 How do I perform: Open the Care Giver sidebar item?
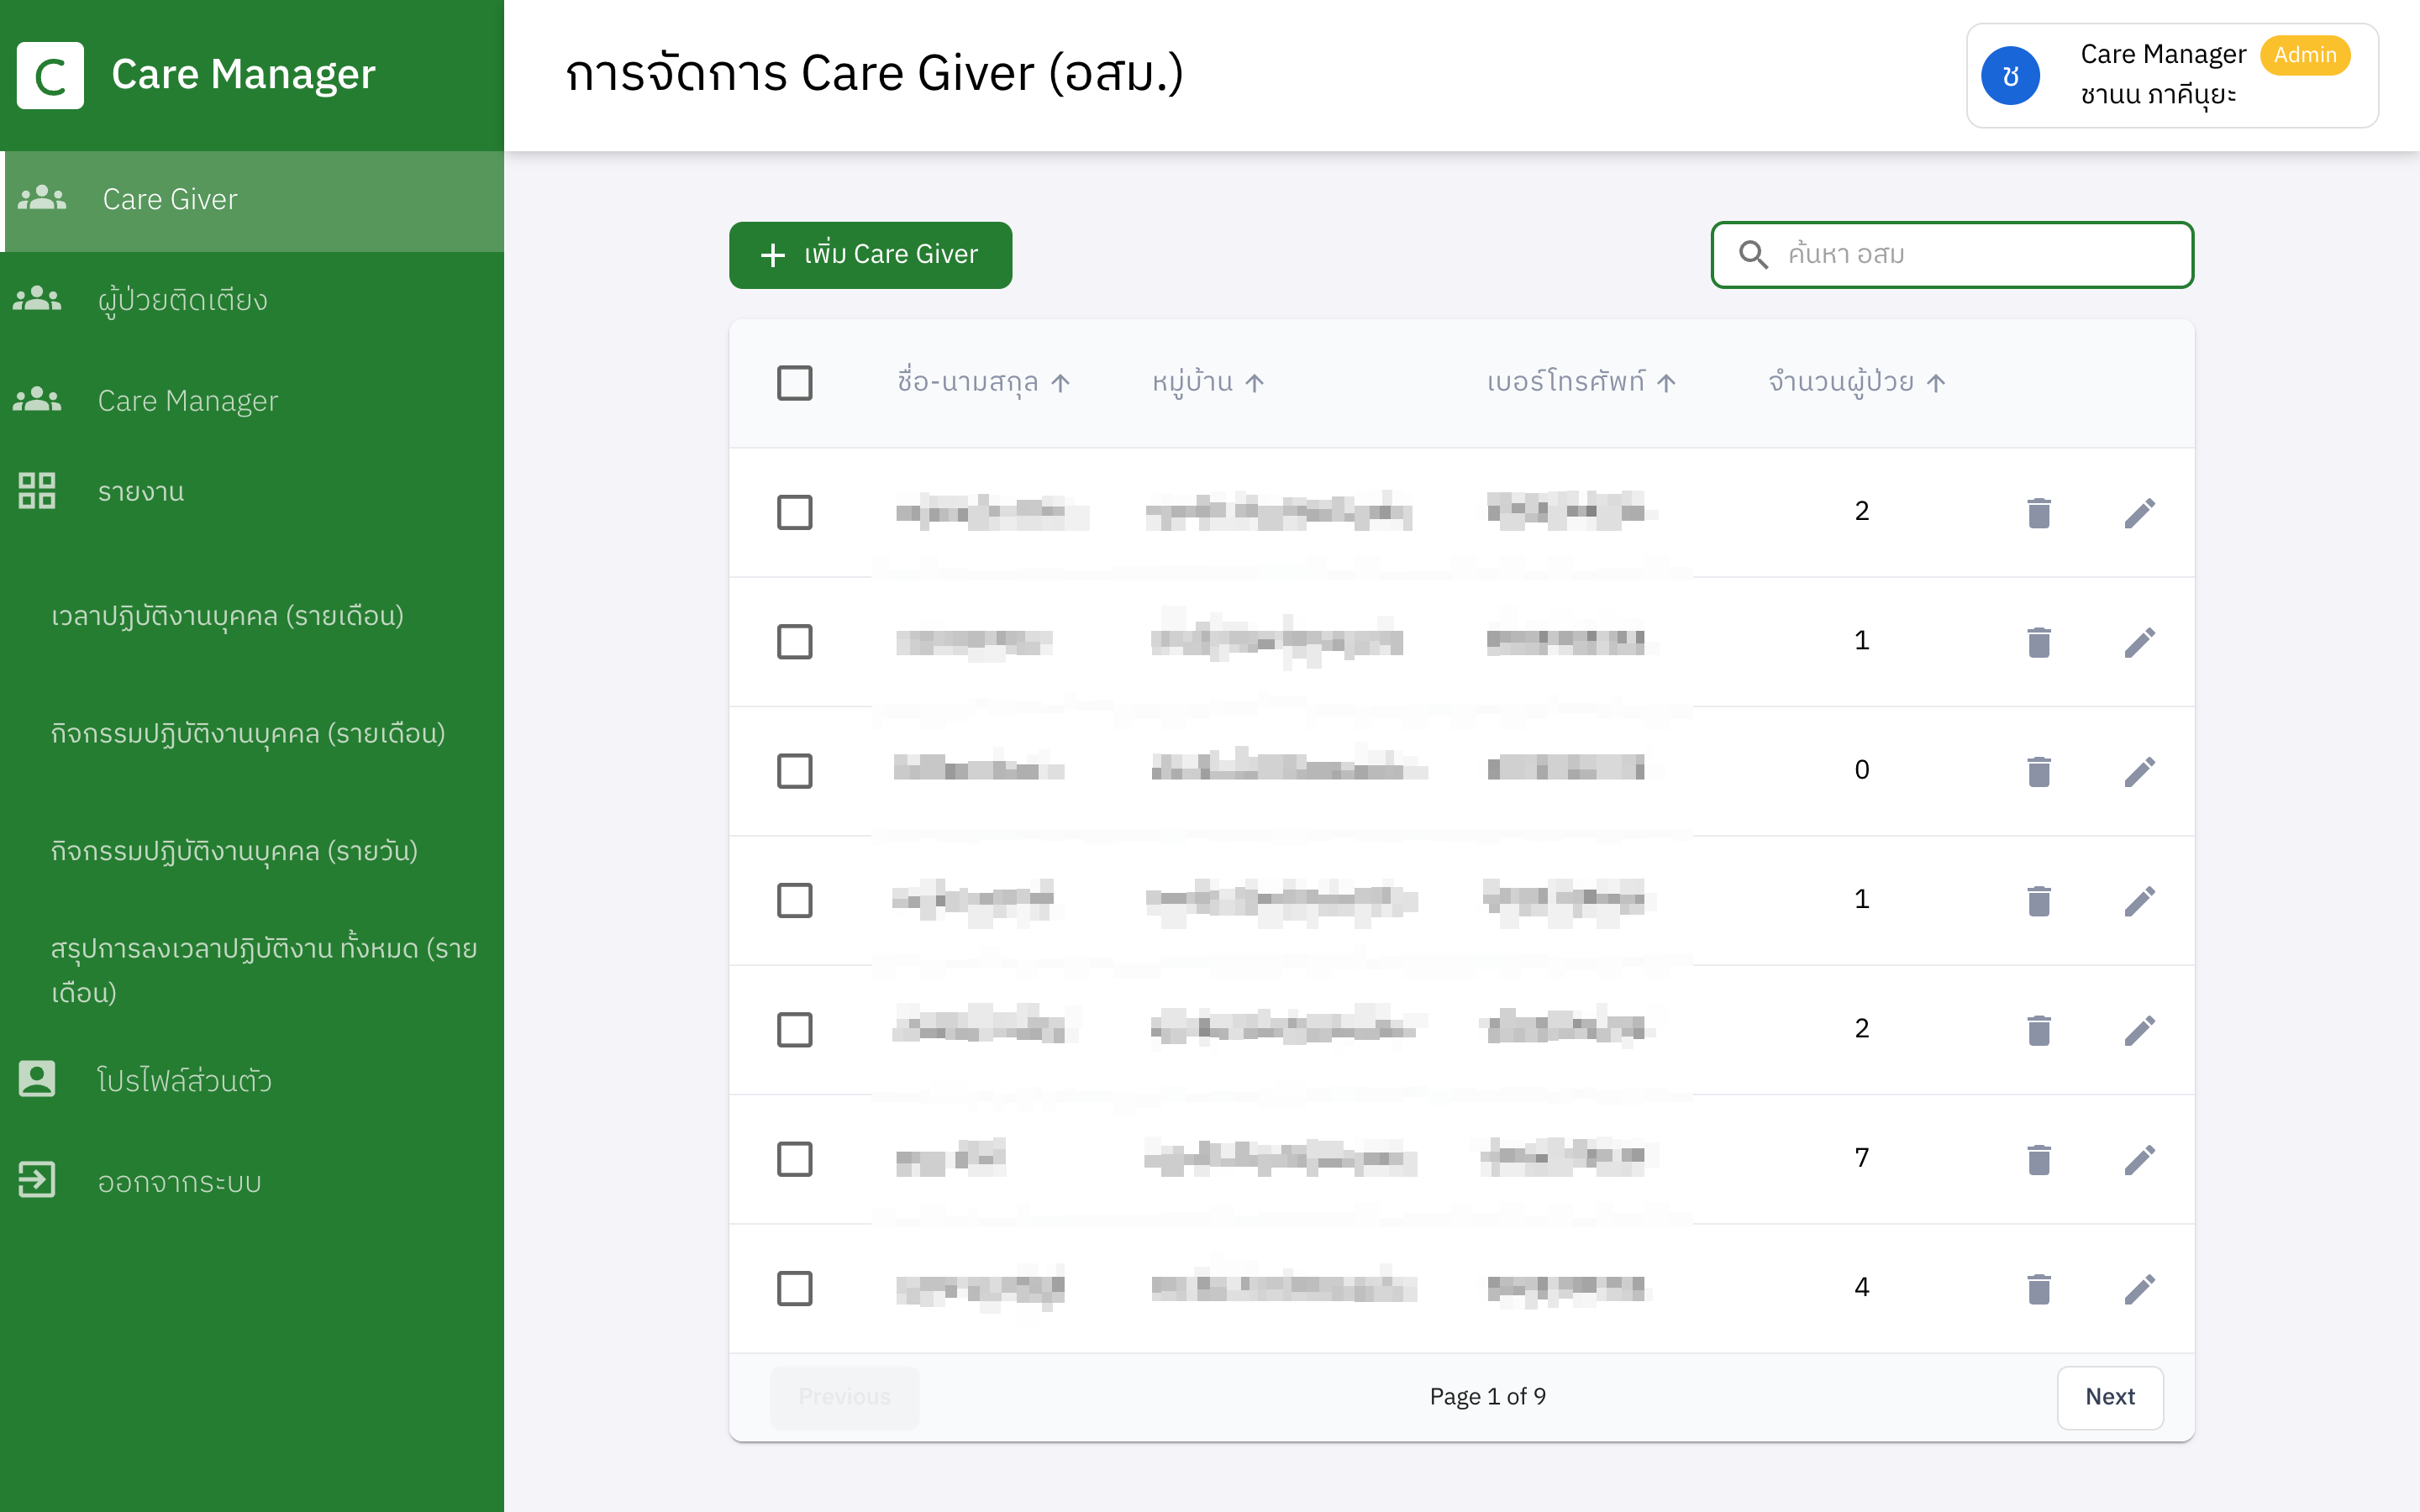click(252, 200)
